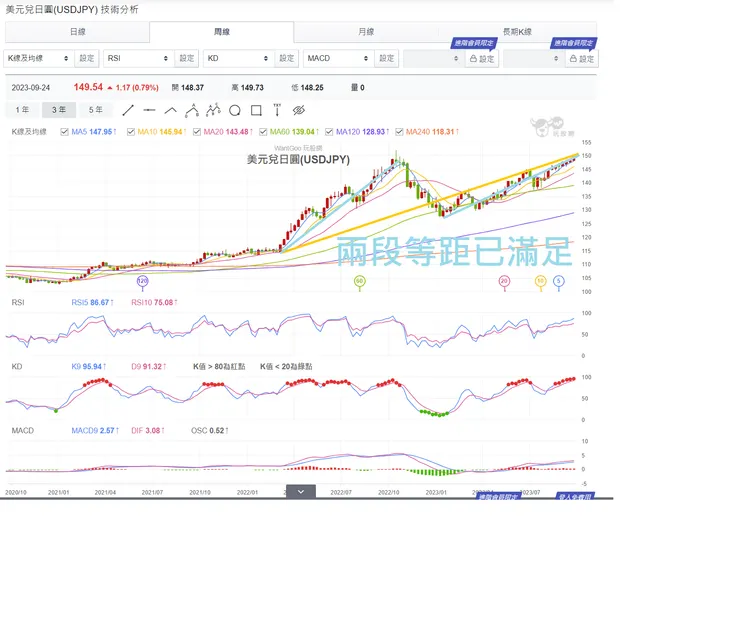Image resolution: width=740 pixels, height=637 pixels.
Task: Choose the angle line drawing tool
Action: coord(170,110)
